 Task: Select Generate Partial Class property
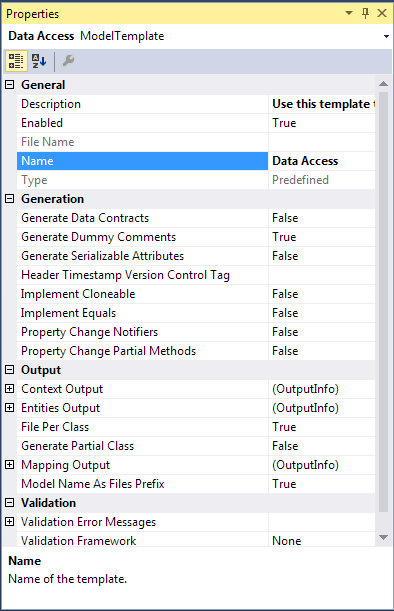pos(142,446)
